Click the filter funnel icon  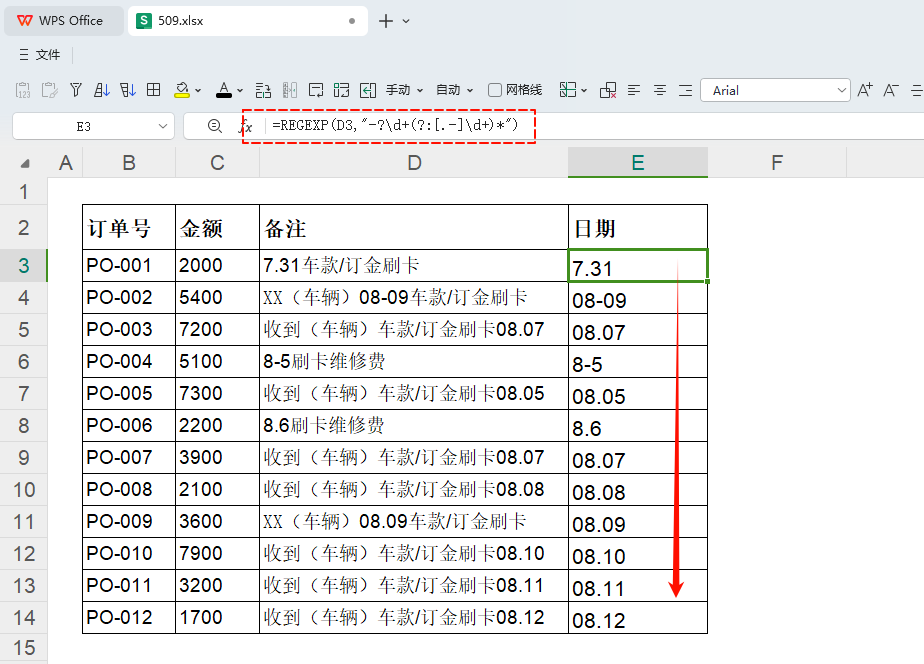(x=75, y=90)
